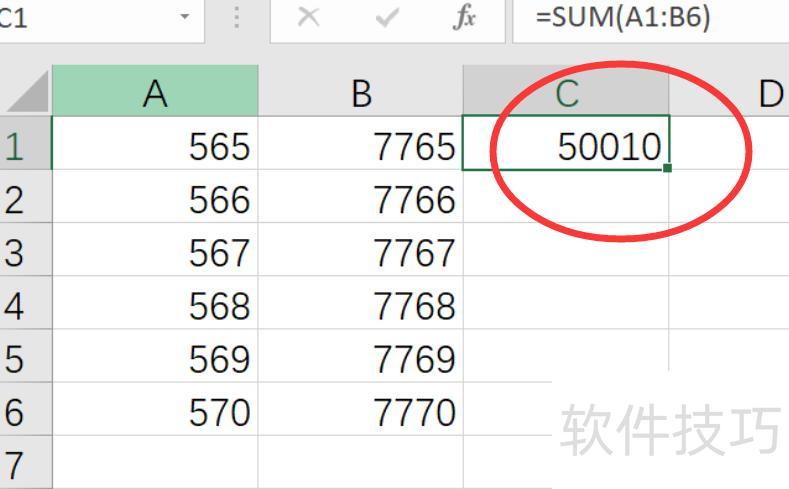Select row 6 header
This screenshot has width=789, height=489.
coord(26,409)
